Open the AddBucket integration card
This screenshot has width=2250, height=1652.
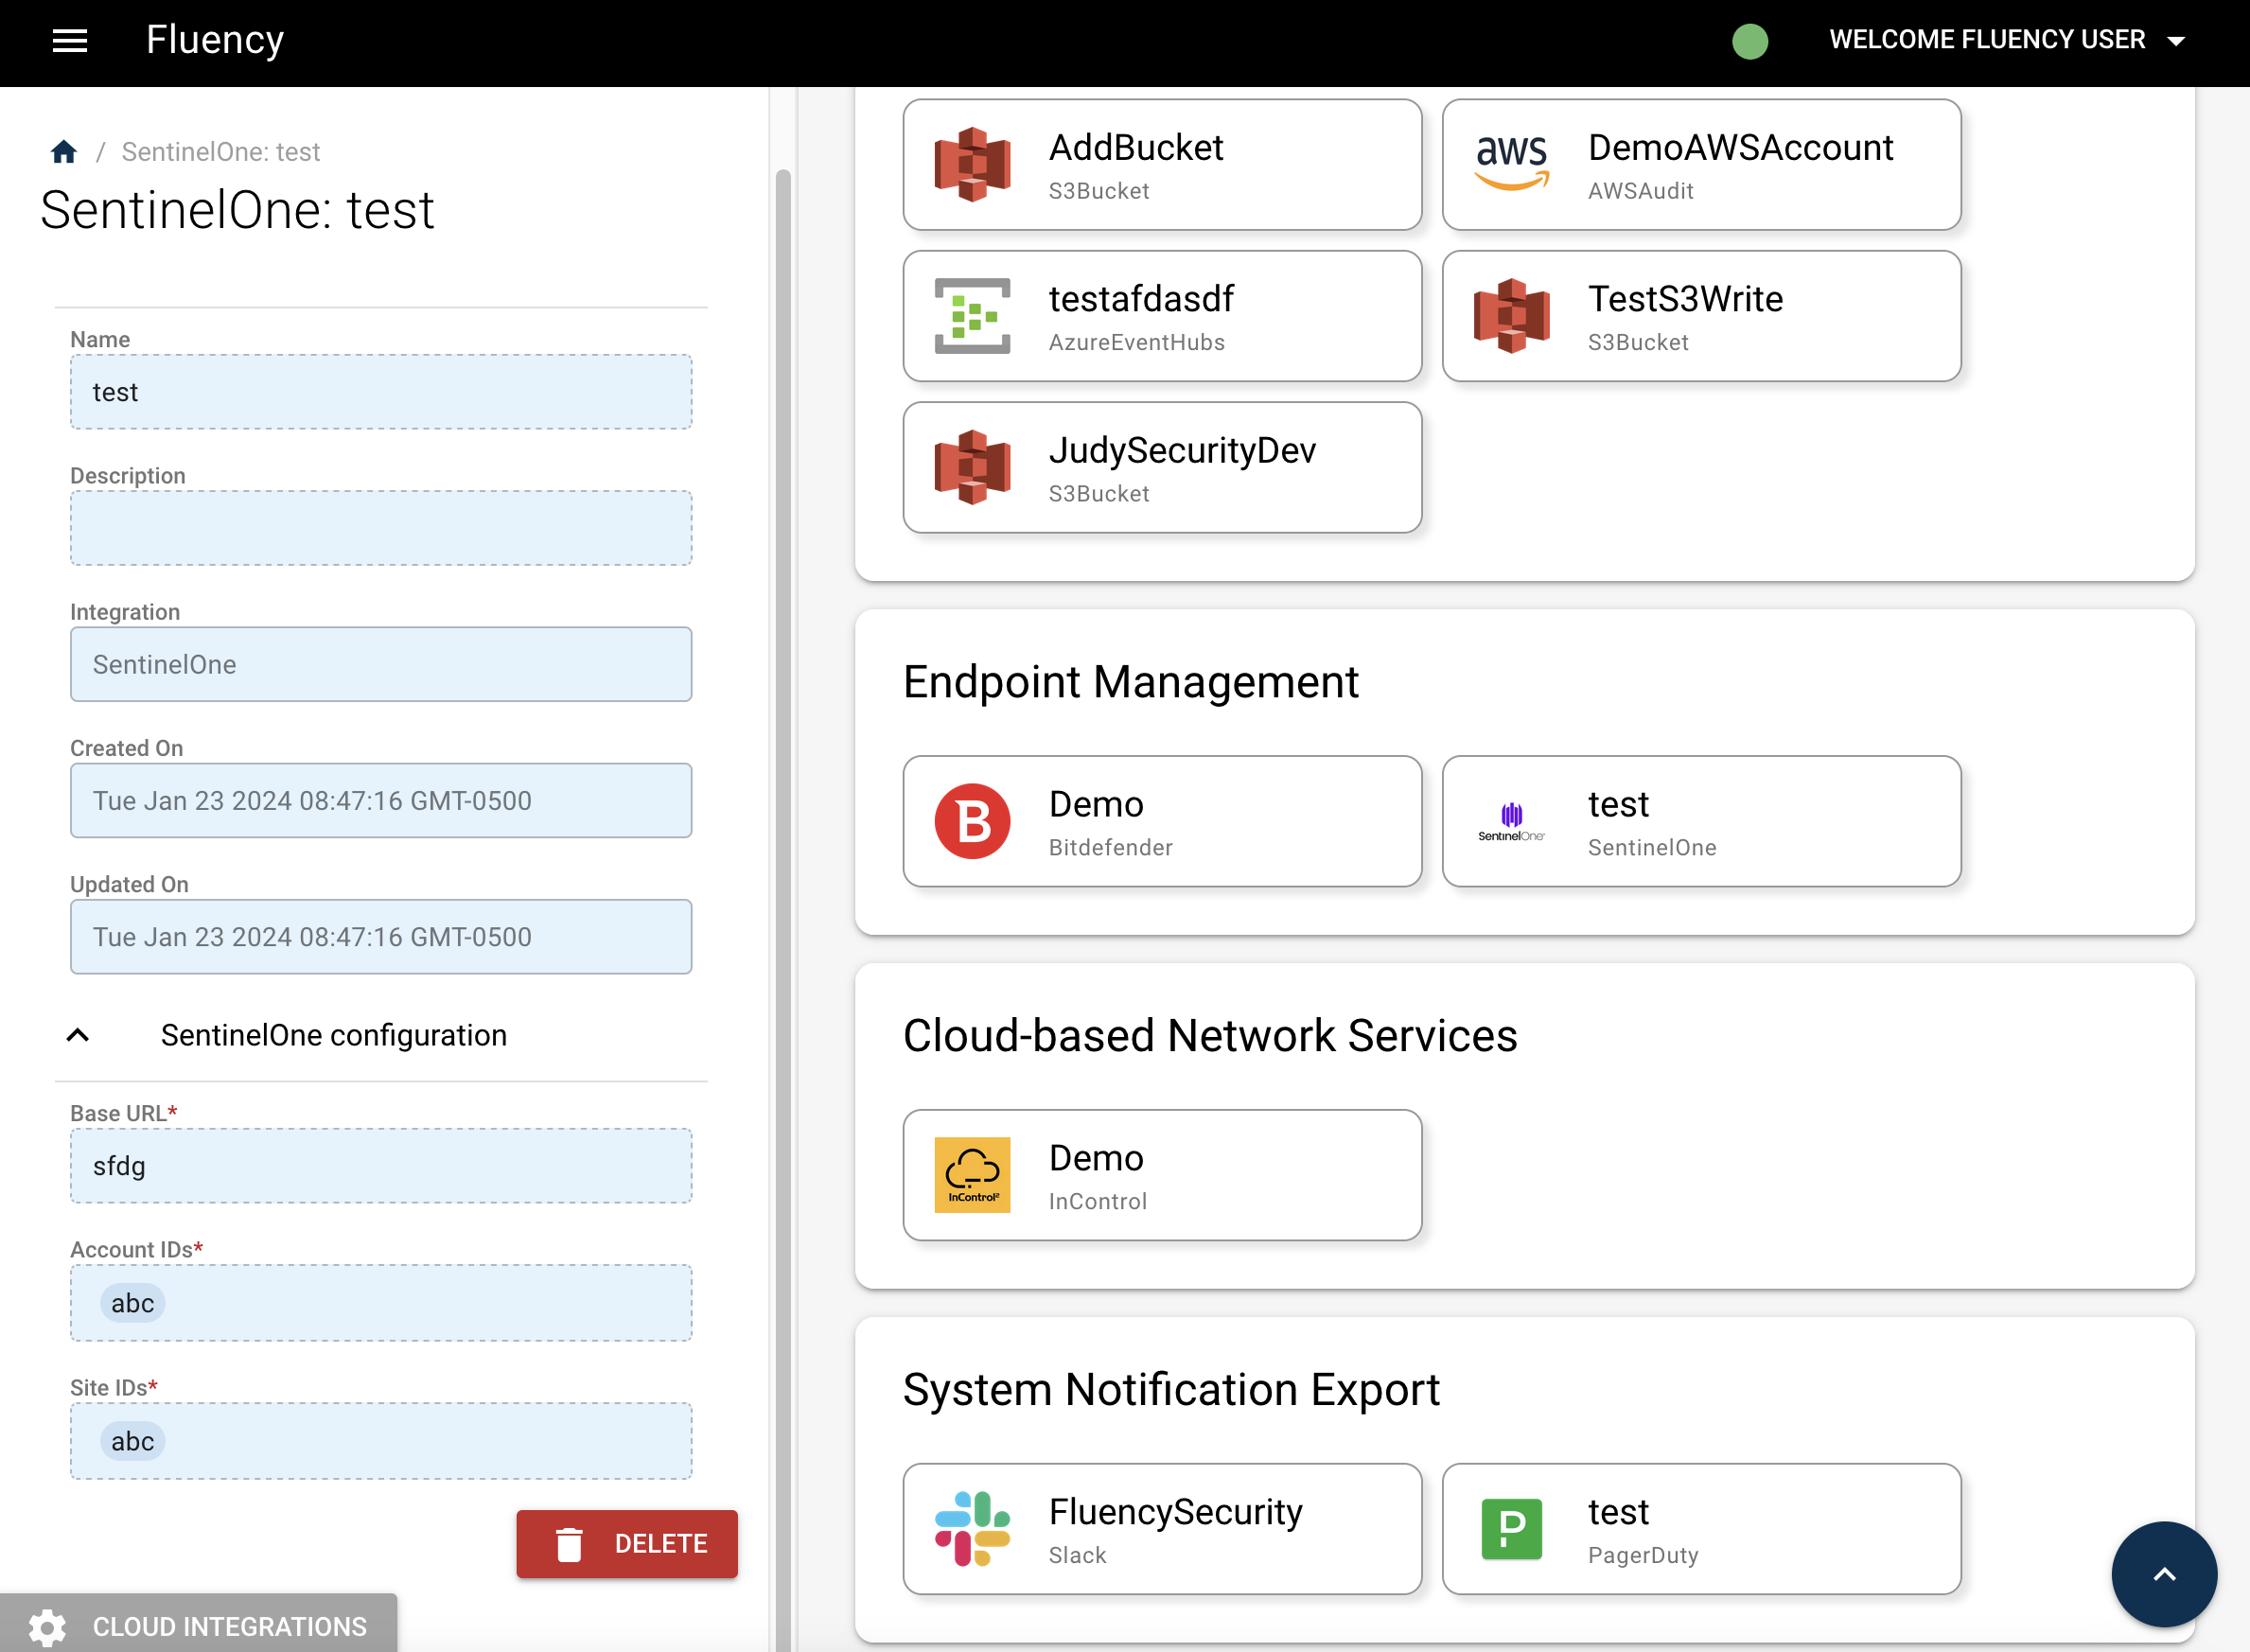tap(1162, 165)
